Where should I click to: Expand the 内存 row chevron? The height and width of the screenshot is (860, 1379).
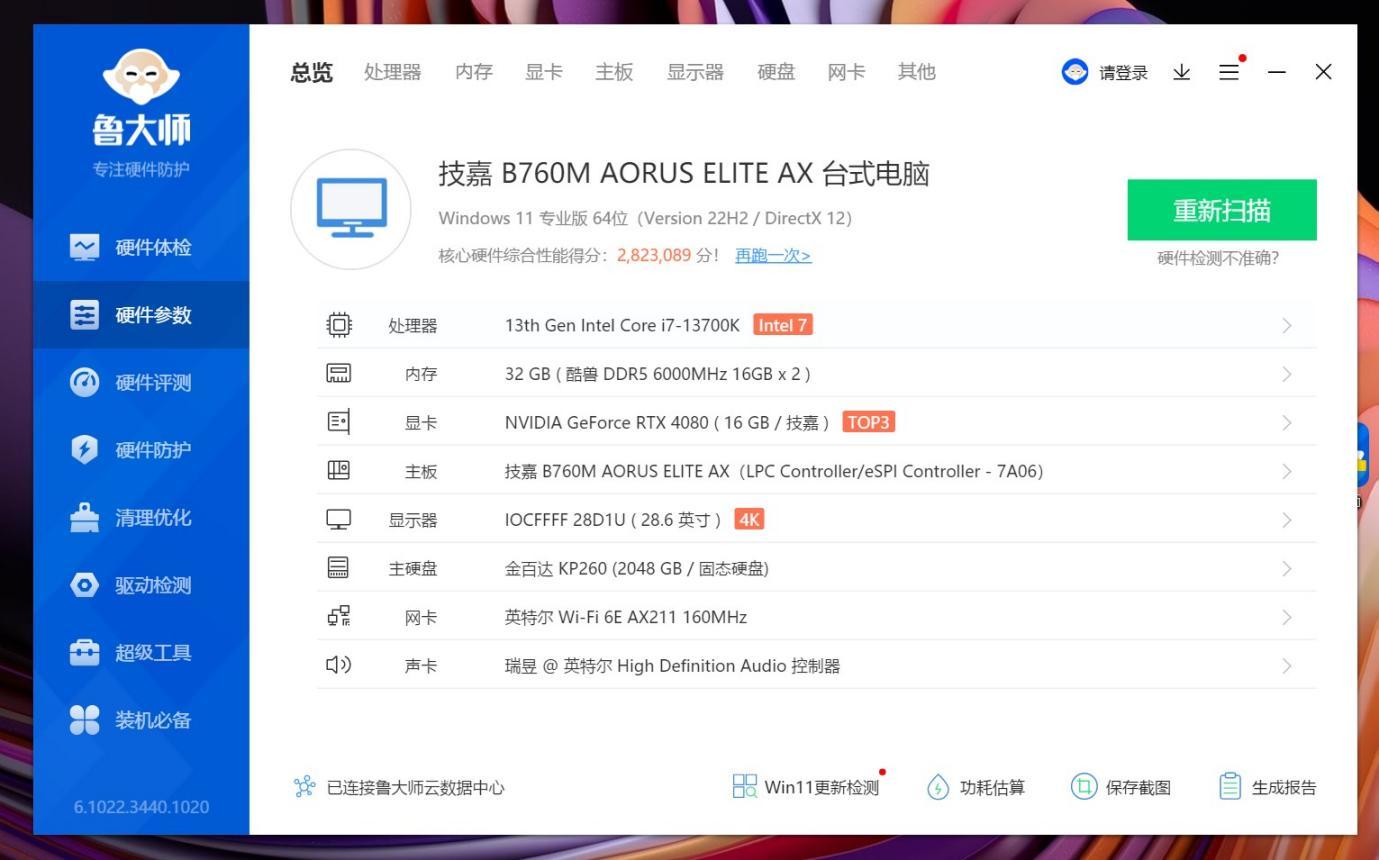tap(1287, 374)
